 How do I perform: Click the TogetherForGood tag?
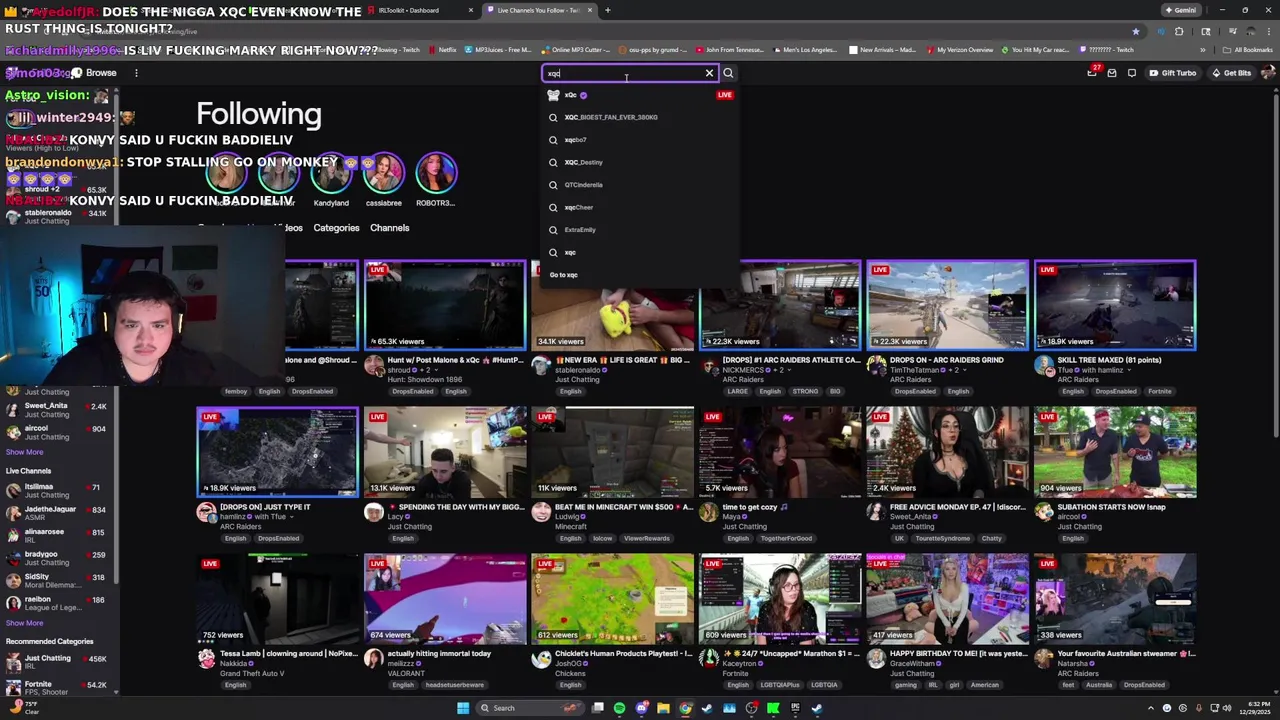pos(787,538)
